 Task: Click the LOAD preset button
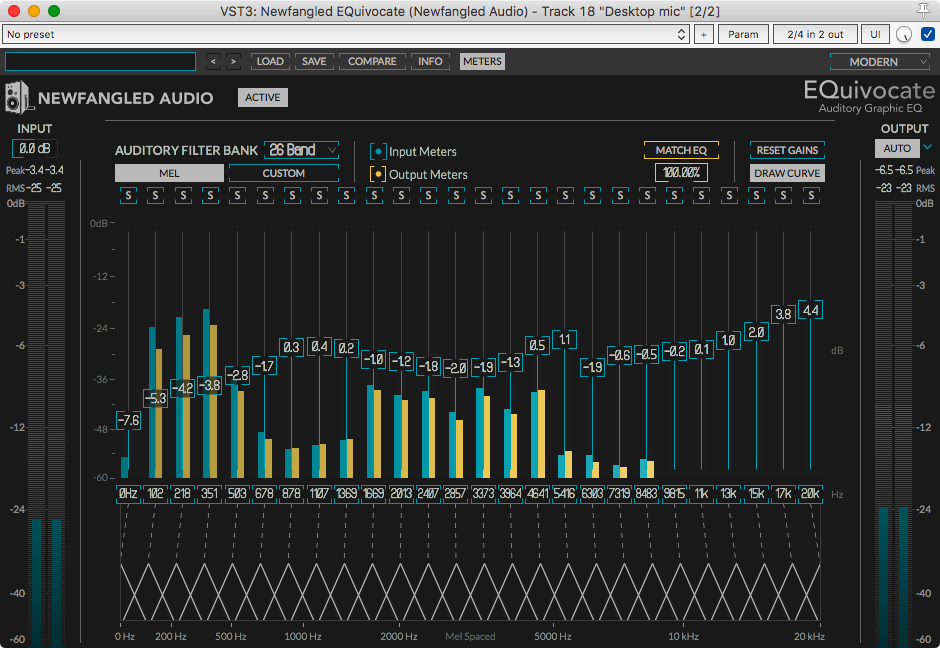point(270,61)
